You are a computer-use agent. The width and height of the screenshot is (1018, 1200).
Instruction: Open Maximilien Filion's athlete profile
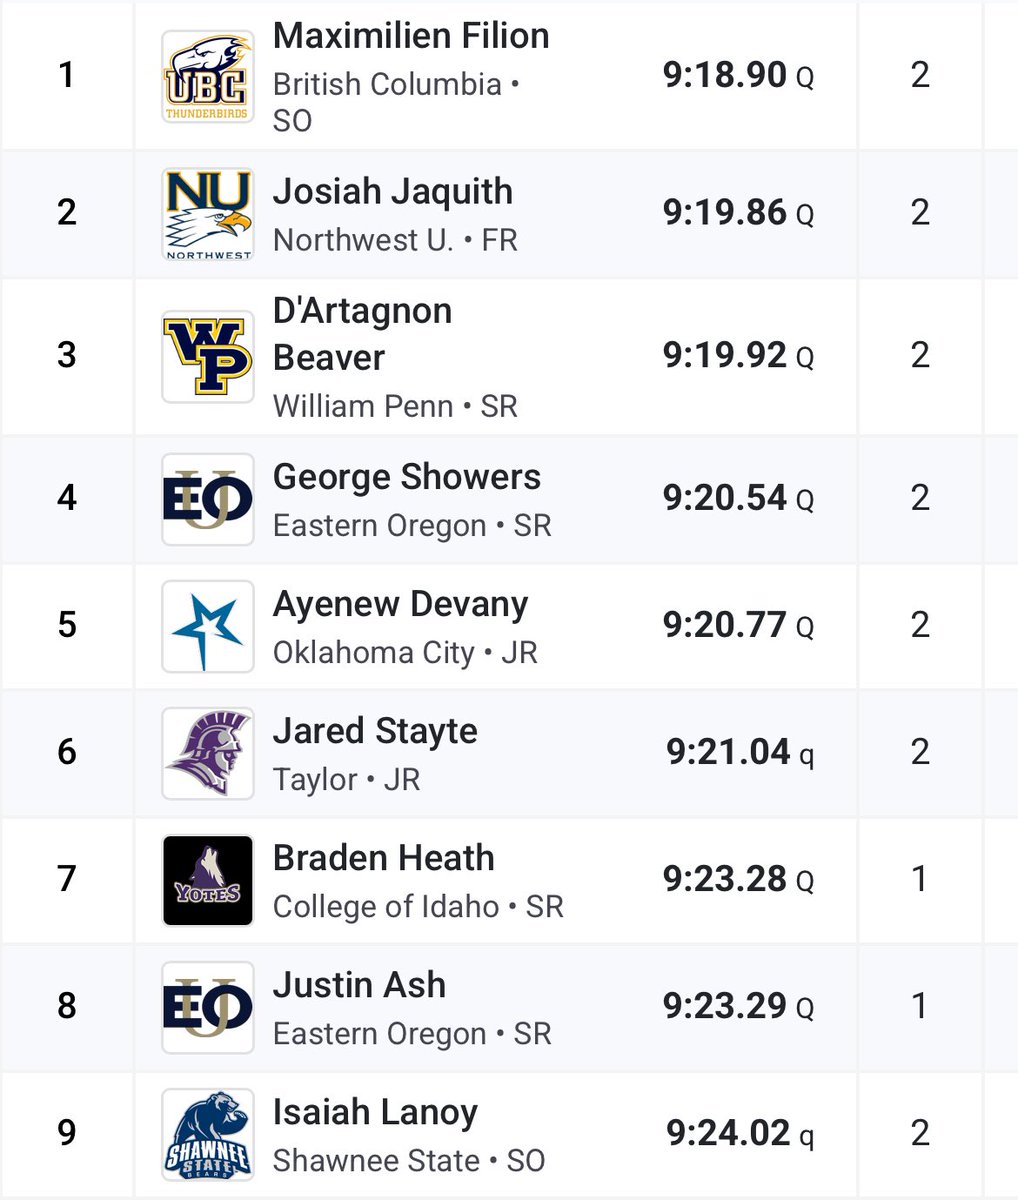coord(411,36)
